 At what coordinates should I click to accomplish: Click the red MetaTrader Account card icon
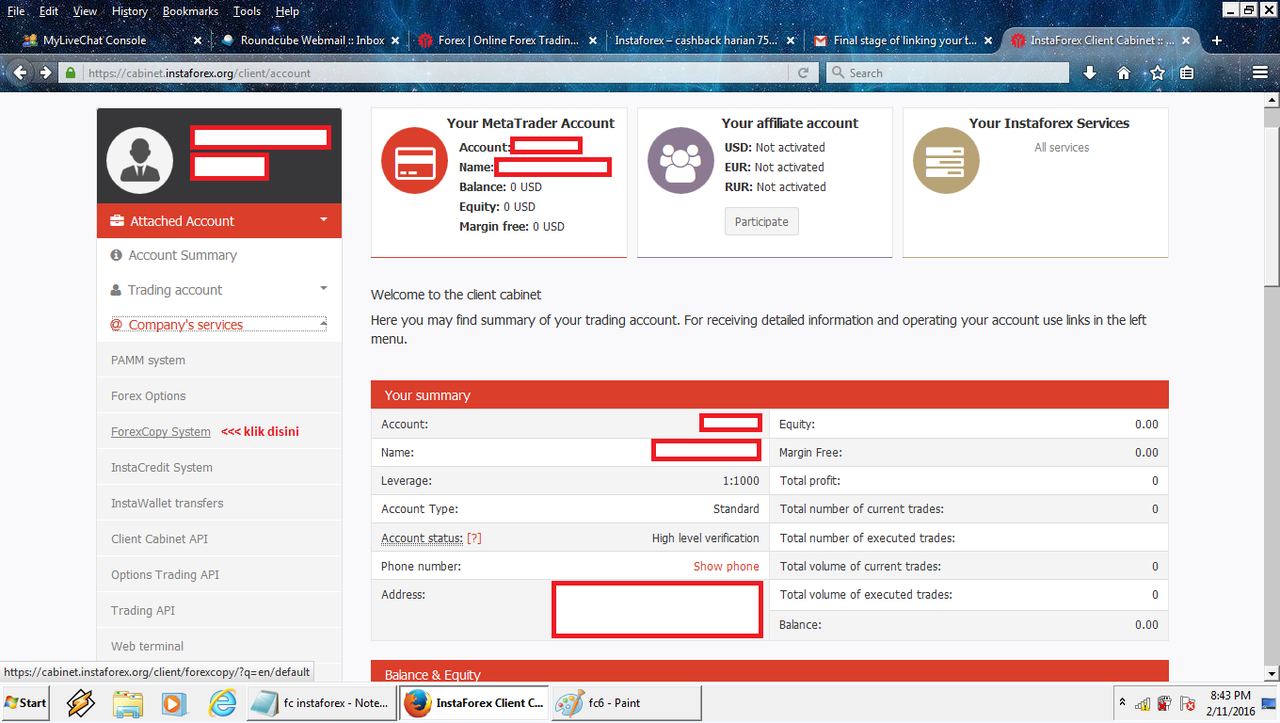414,161
